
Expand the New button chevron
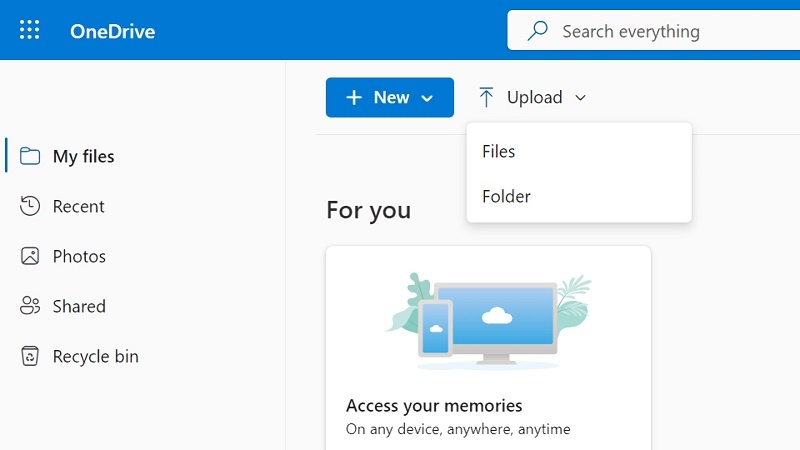427,98
